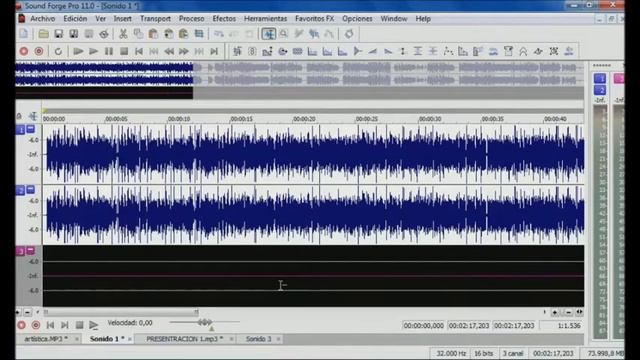Viewport: 640px width, 360px height.
Task: Open the Window menu
Action: [394, 19]
